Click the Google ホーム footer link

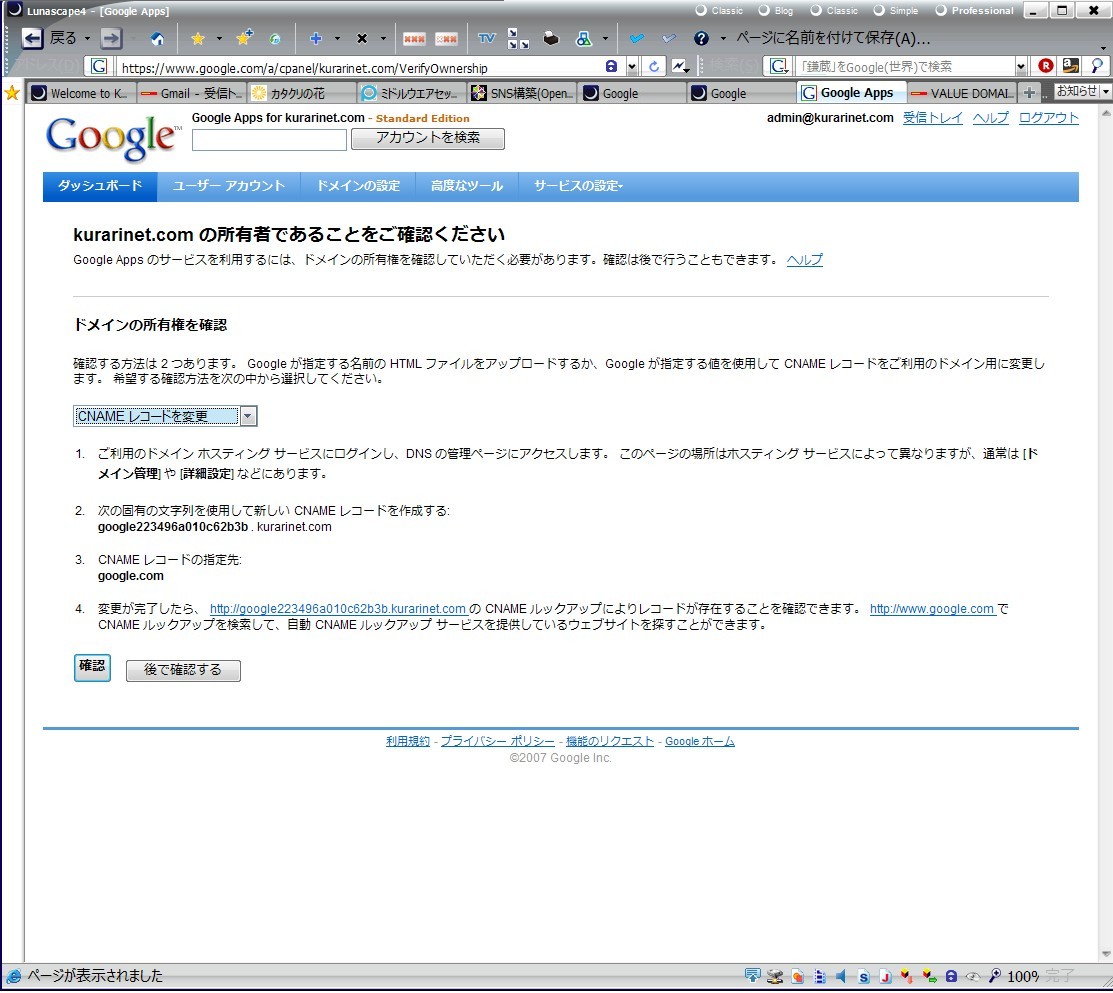(700, 741)
